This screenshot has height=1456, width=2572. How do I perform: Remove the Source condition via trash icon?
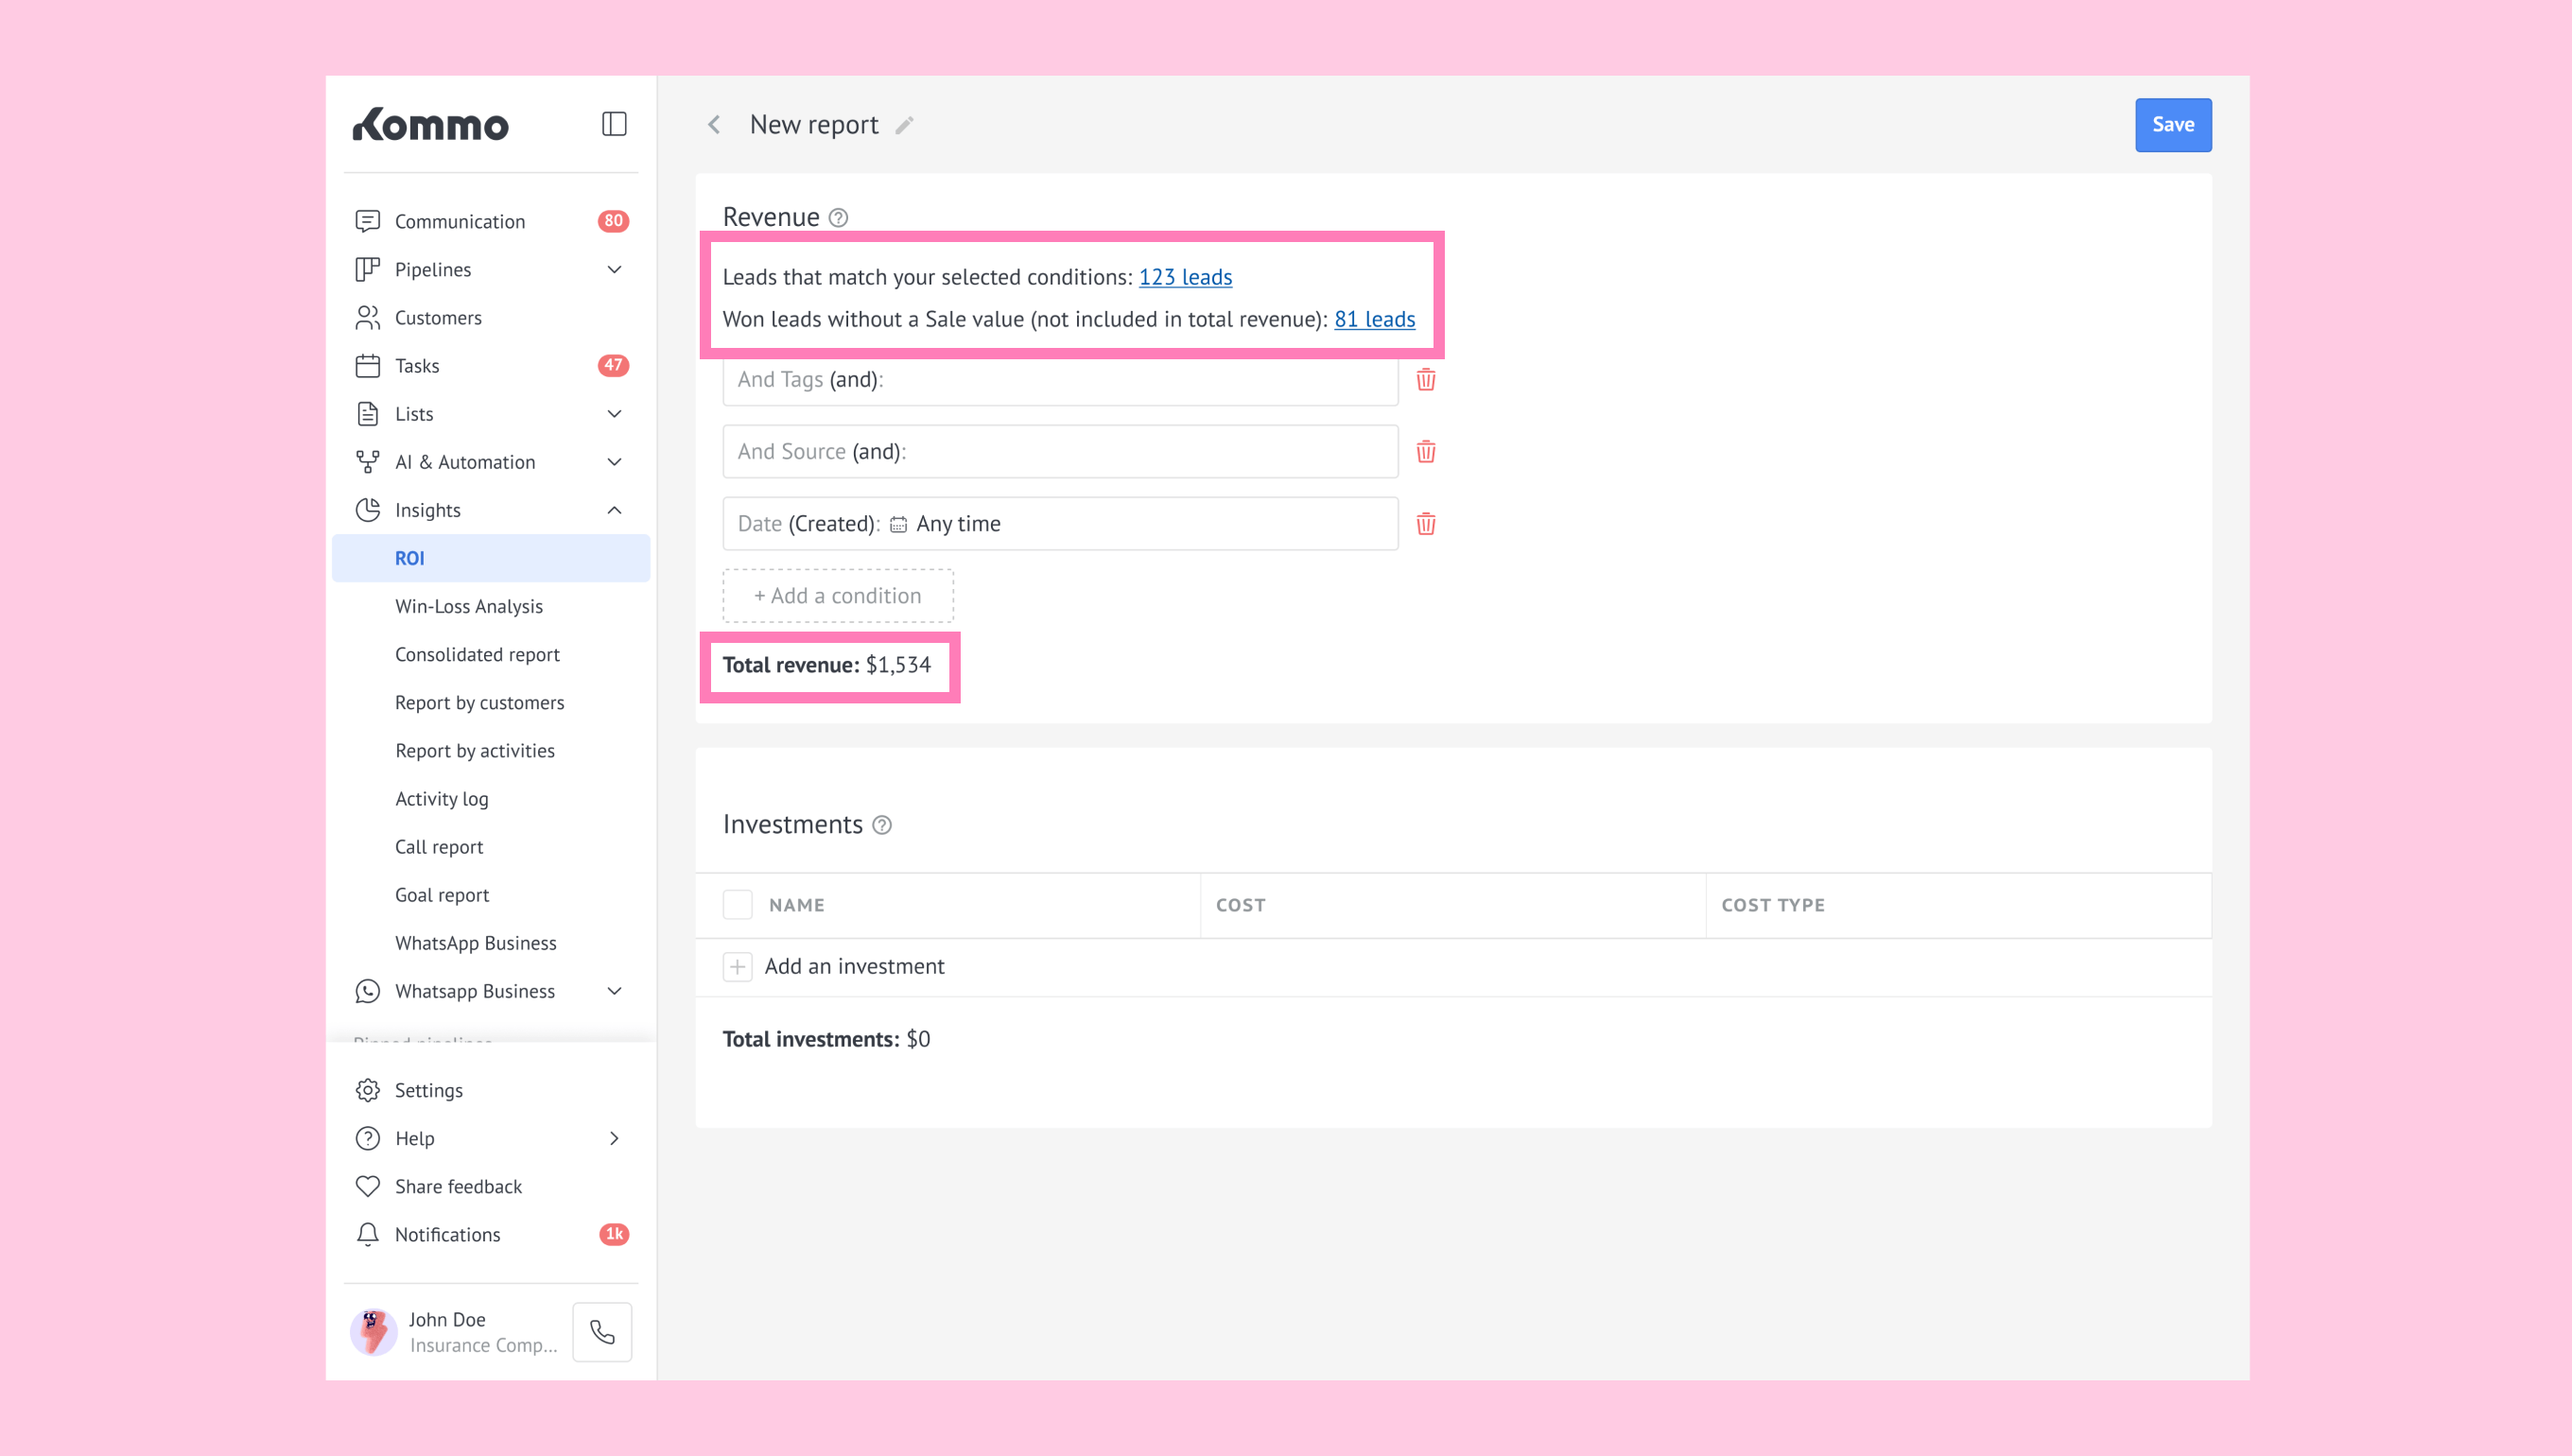[x=1425, y=452]
